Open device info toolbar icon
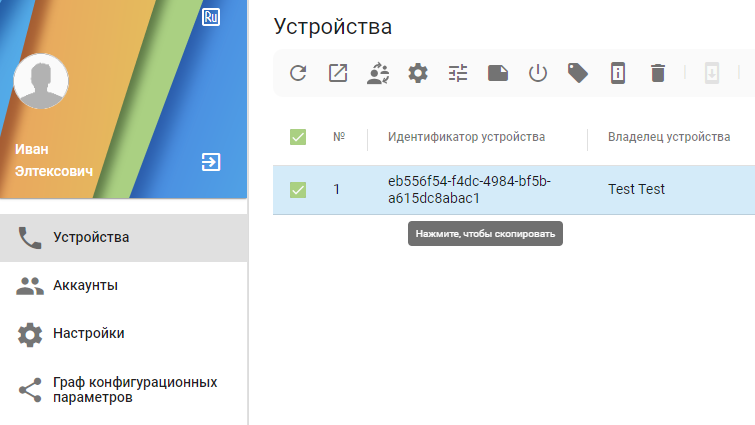 point(618,74)
